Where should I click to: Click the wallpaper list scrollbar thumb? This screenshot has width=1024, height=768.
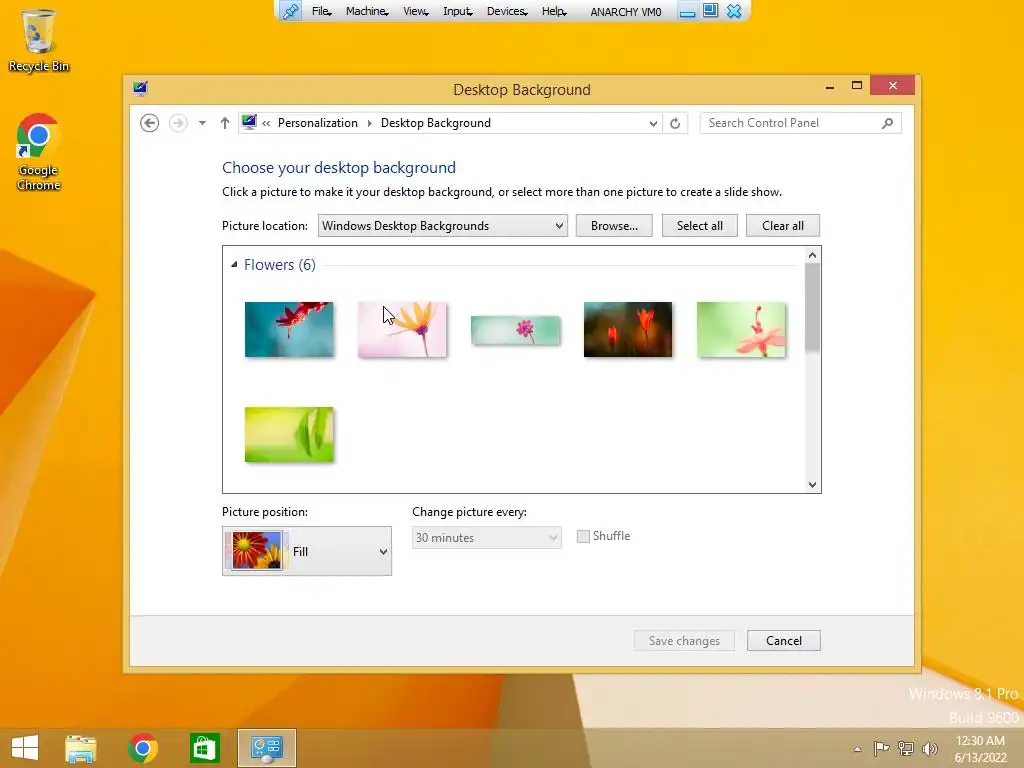coord(812,308)
